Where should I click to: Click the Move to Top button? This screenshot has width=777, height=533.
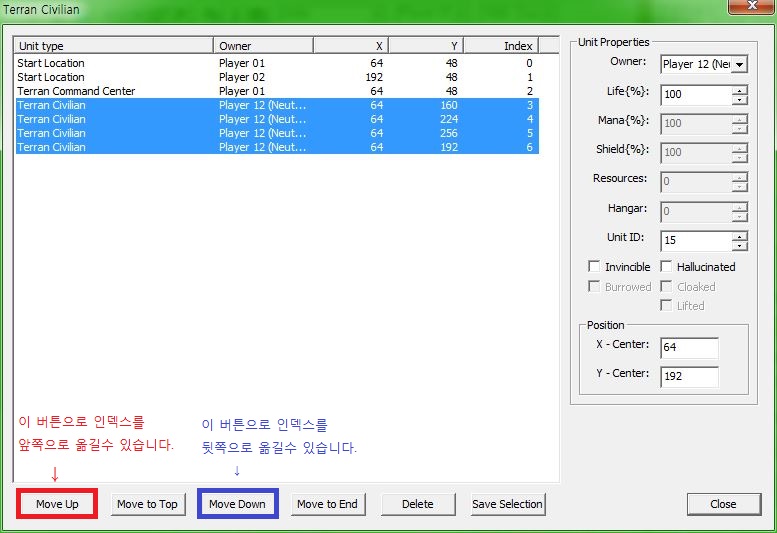(x=148, y=504)
